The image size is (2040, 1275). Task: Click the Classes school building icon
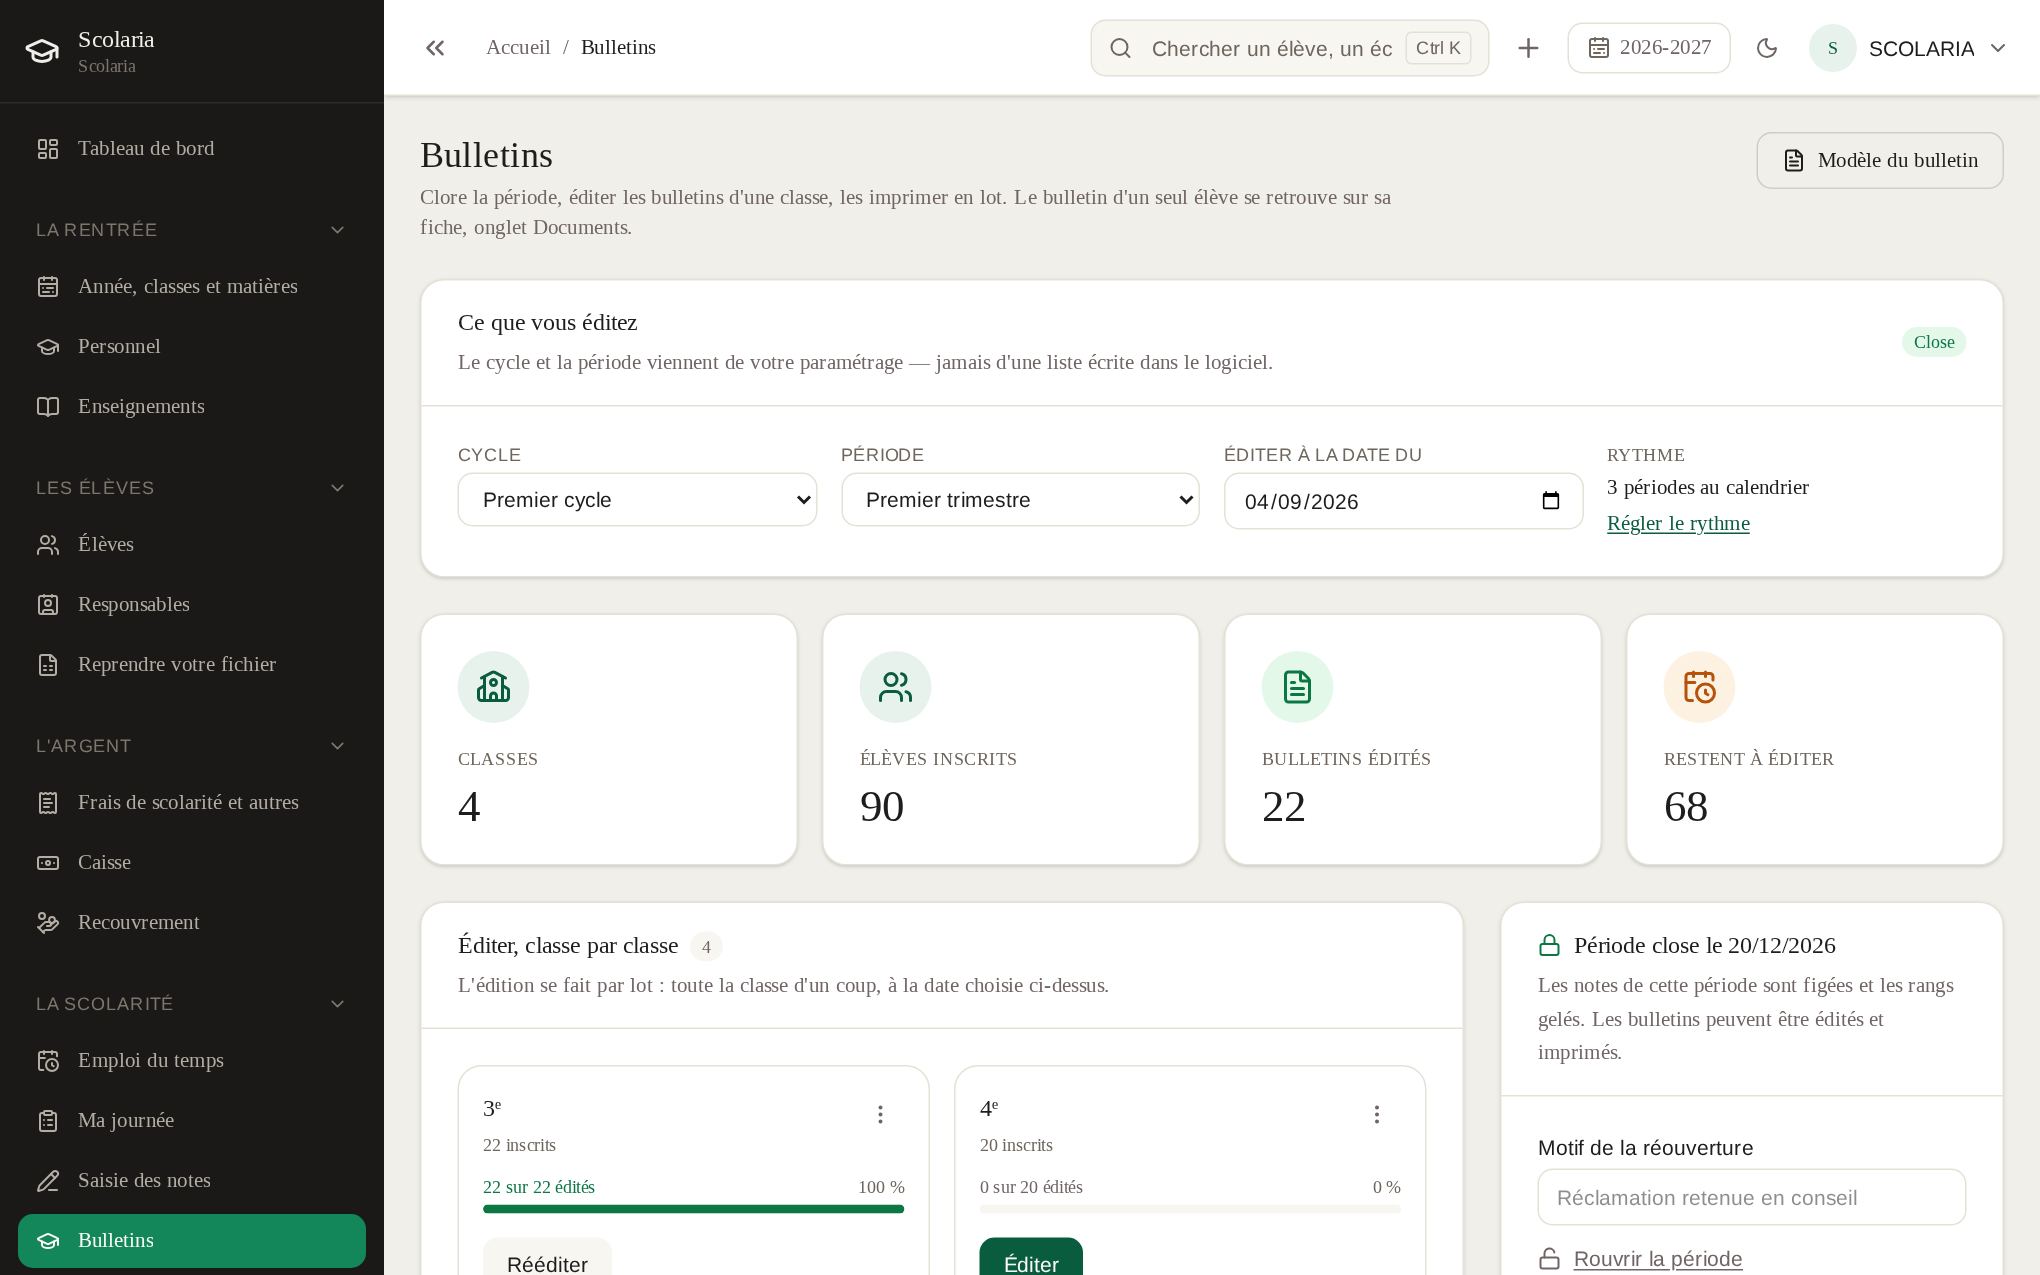pyautogui.click(x=493, y=687)
